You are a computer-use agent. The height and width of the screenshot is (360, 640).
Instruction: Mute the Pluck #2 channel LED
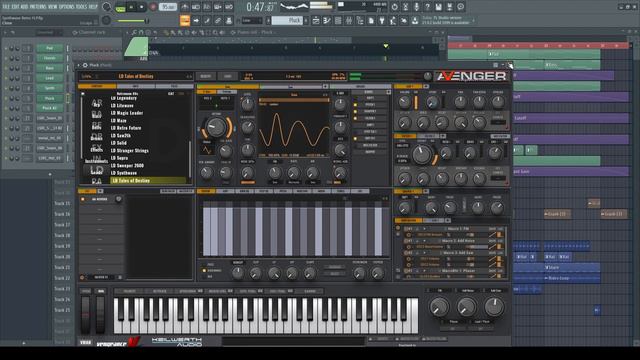(x=7, y=108)
